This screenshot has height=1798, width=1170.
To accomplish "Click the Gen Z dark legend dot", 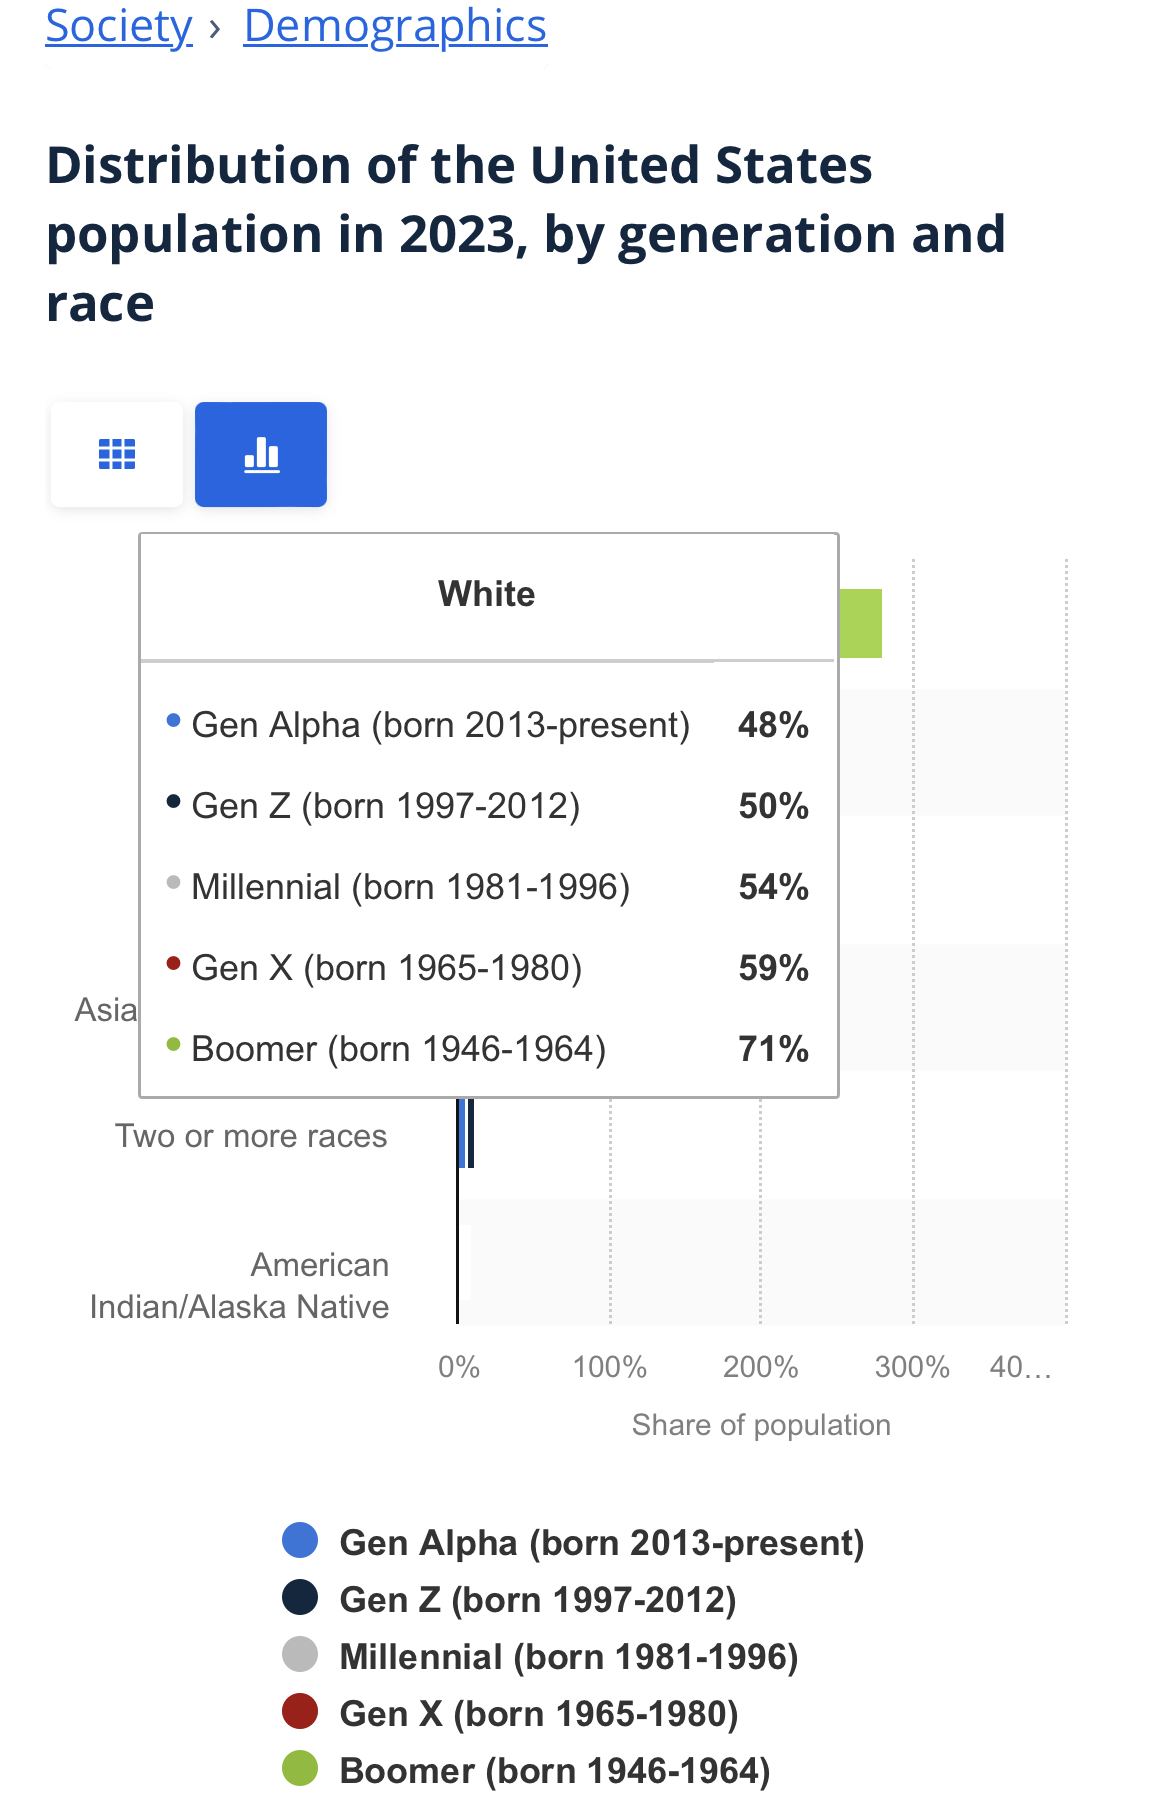I will 300,1598.
